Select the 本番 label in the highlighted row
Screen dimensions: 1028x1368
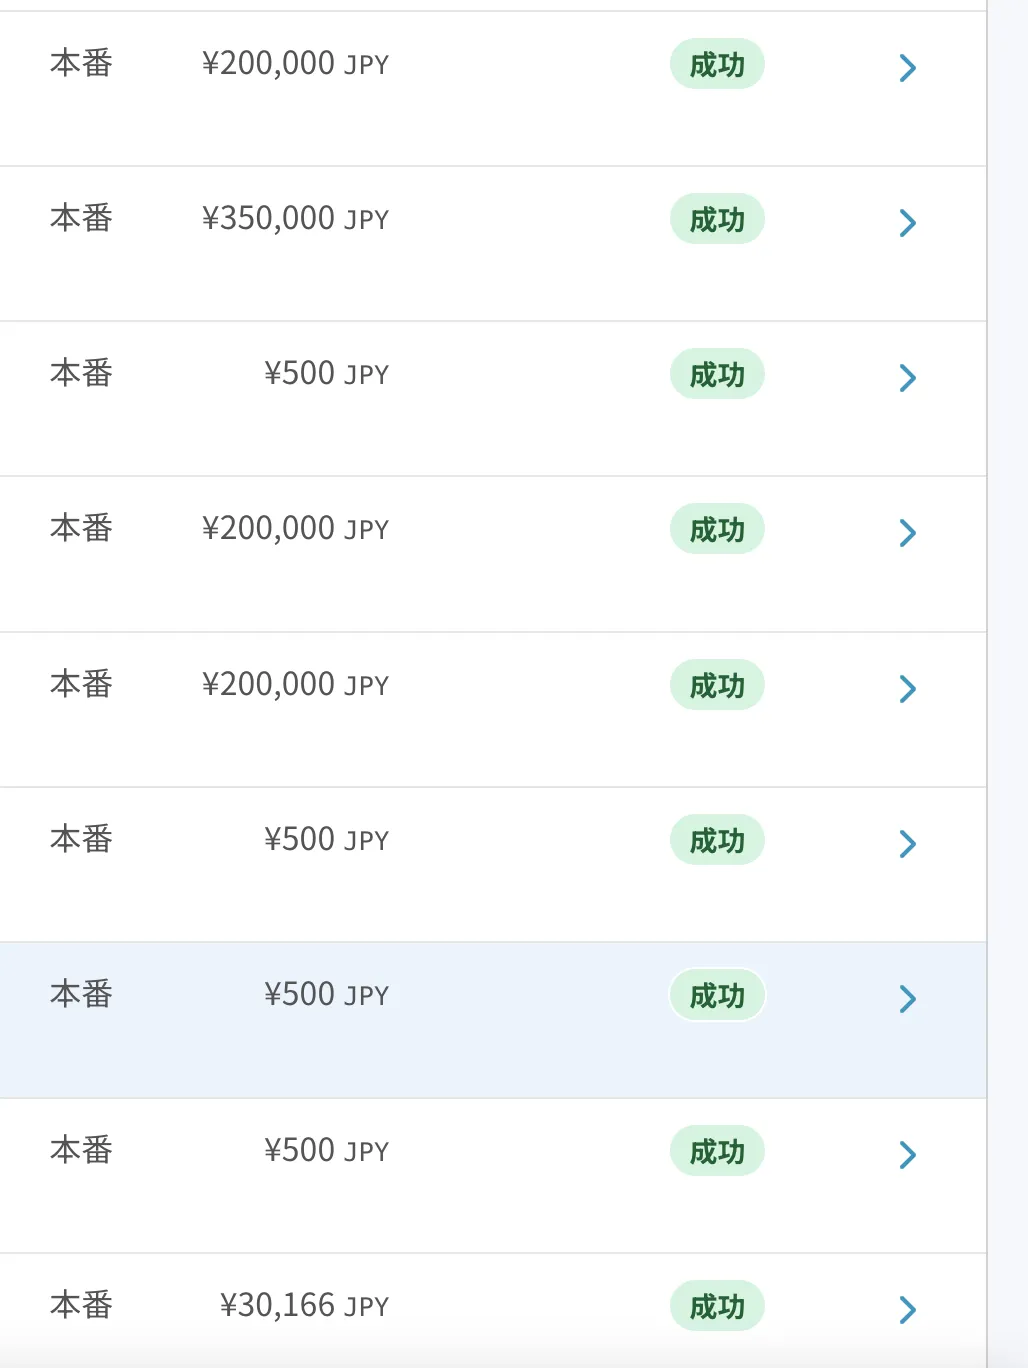(81, 994)
